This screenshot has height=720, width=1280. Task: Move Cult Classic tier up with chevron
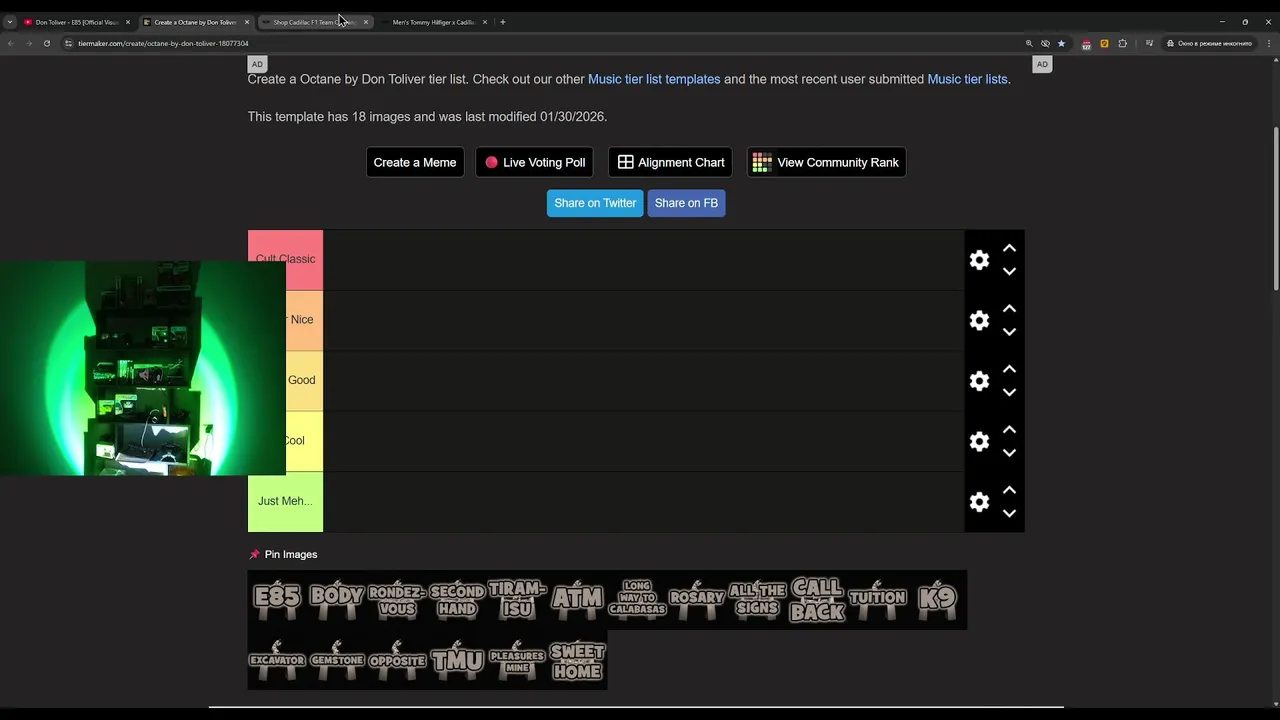[x=1009, y=248]
